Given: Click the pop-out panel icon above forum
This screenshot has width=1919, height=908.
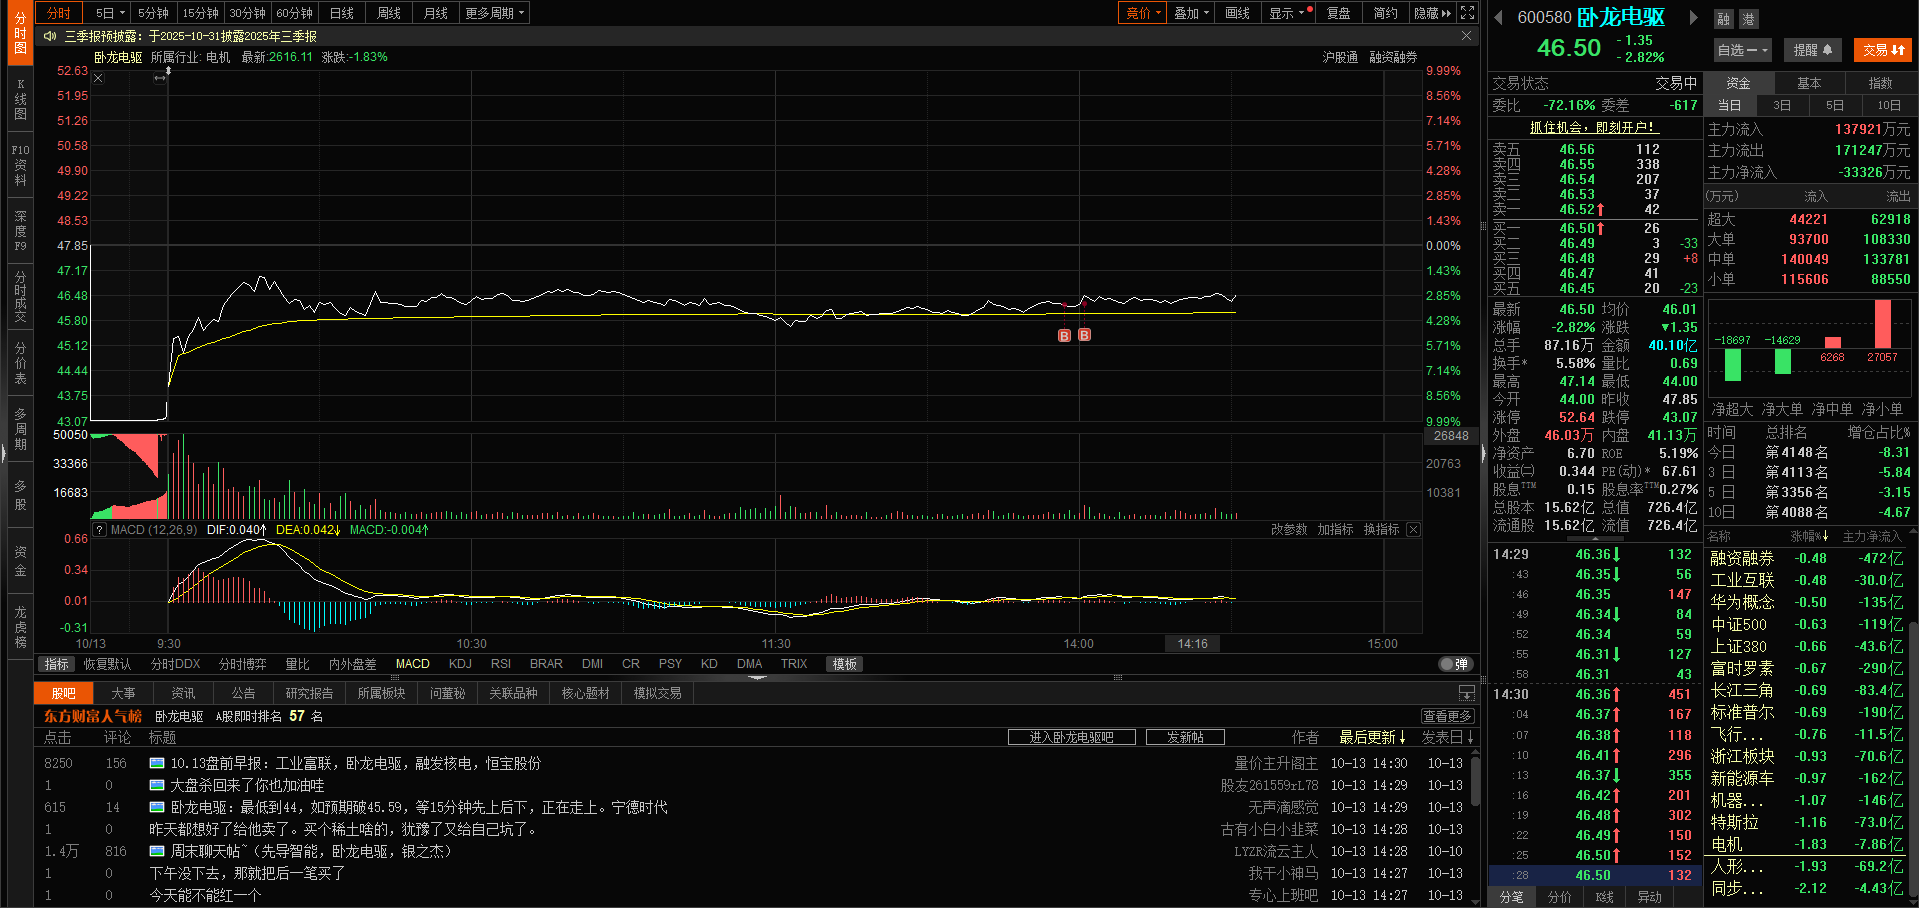Looking at the screenshot, I should (1466, 693).
